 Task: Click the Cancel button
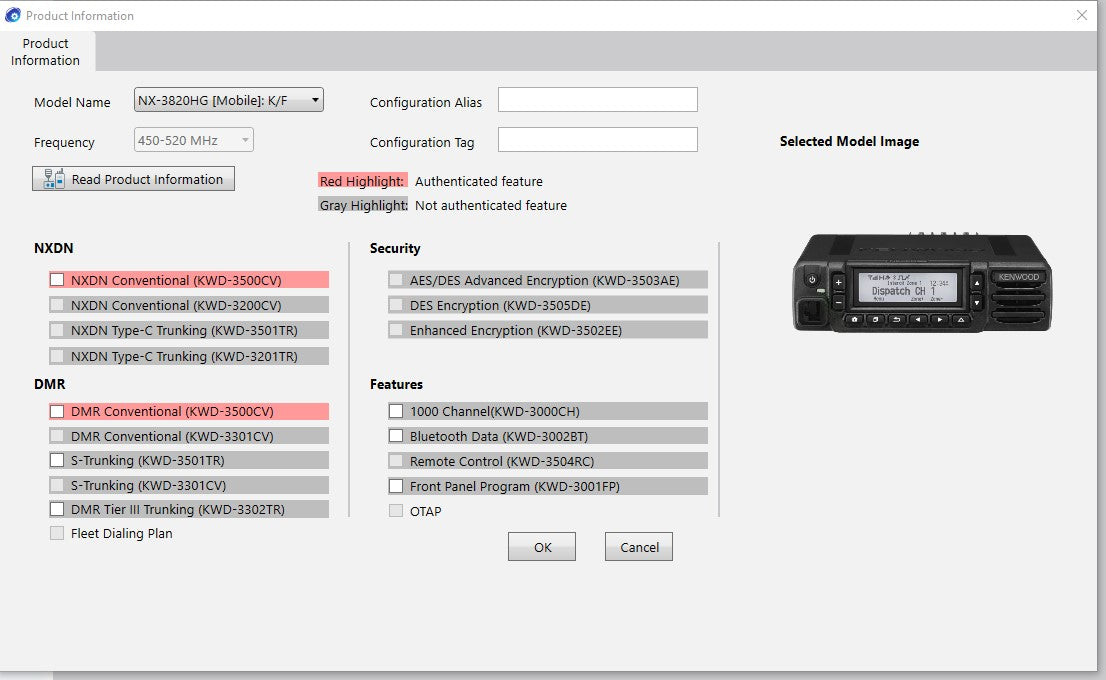click(x=638, y=547)
